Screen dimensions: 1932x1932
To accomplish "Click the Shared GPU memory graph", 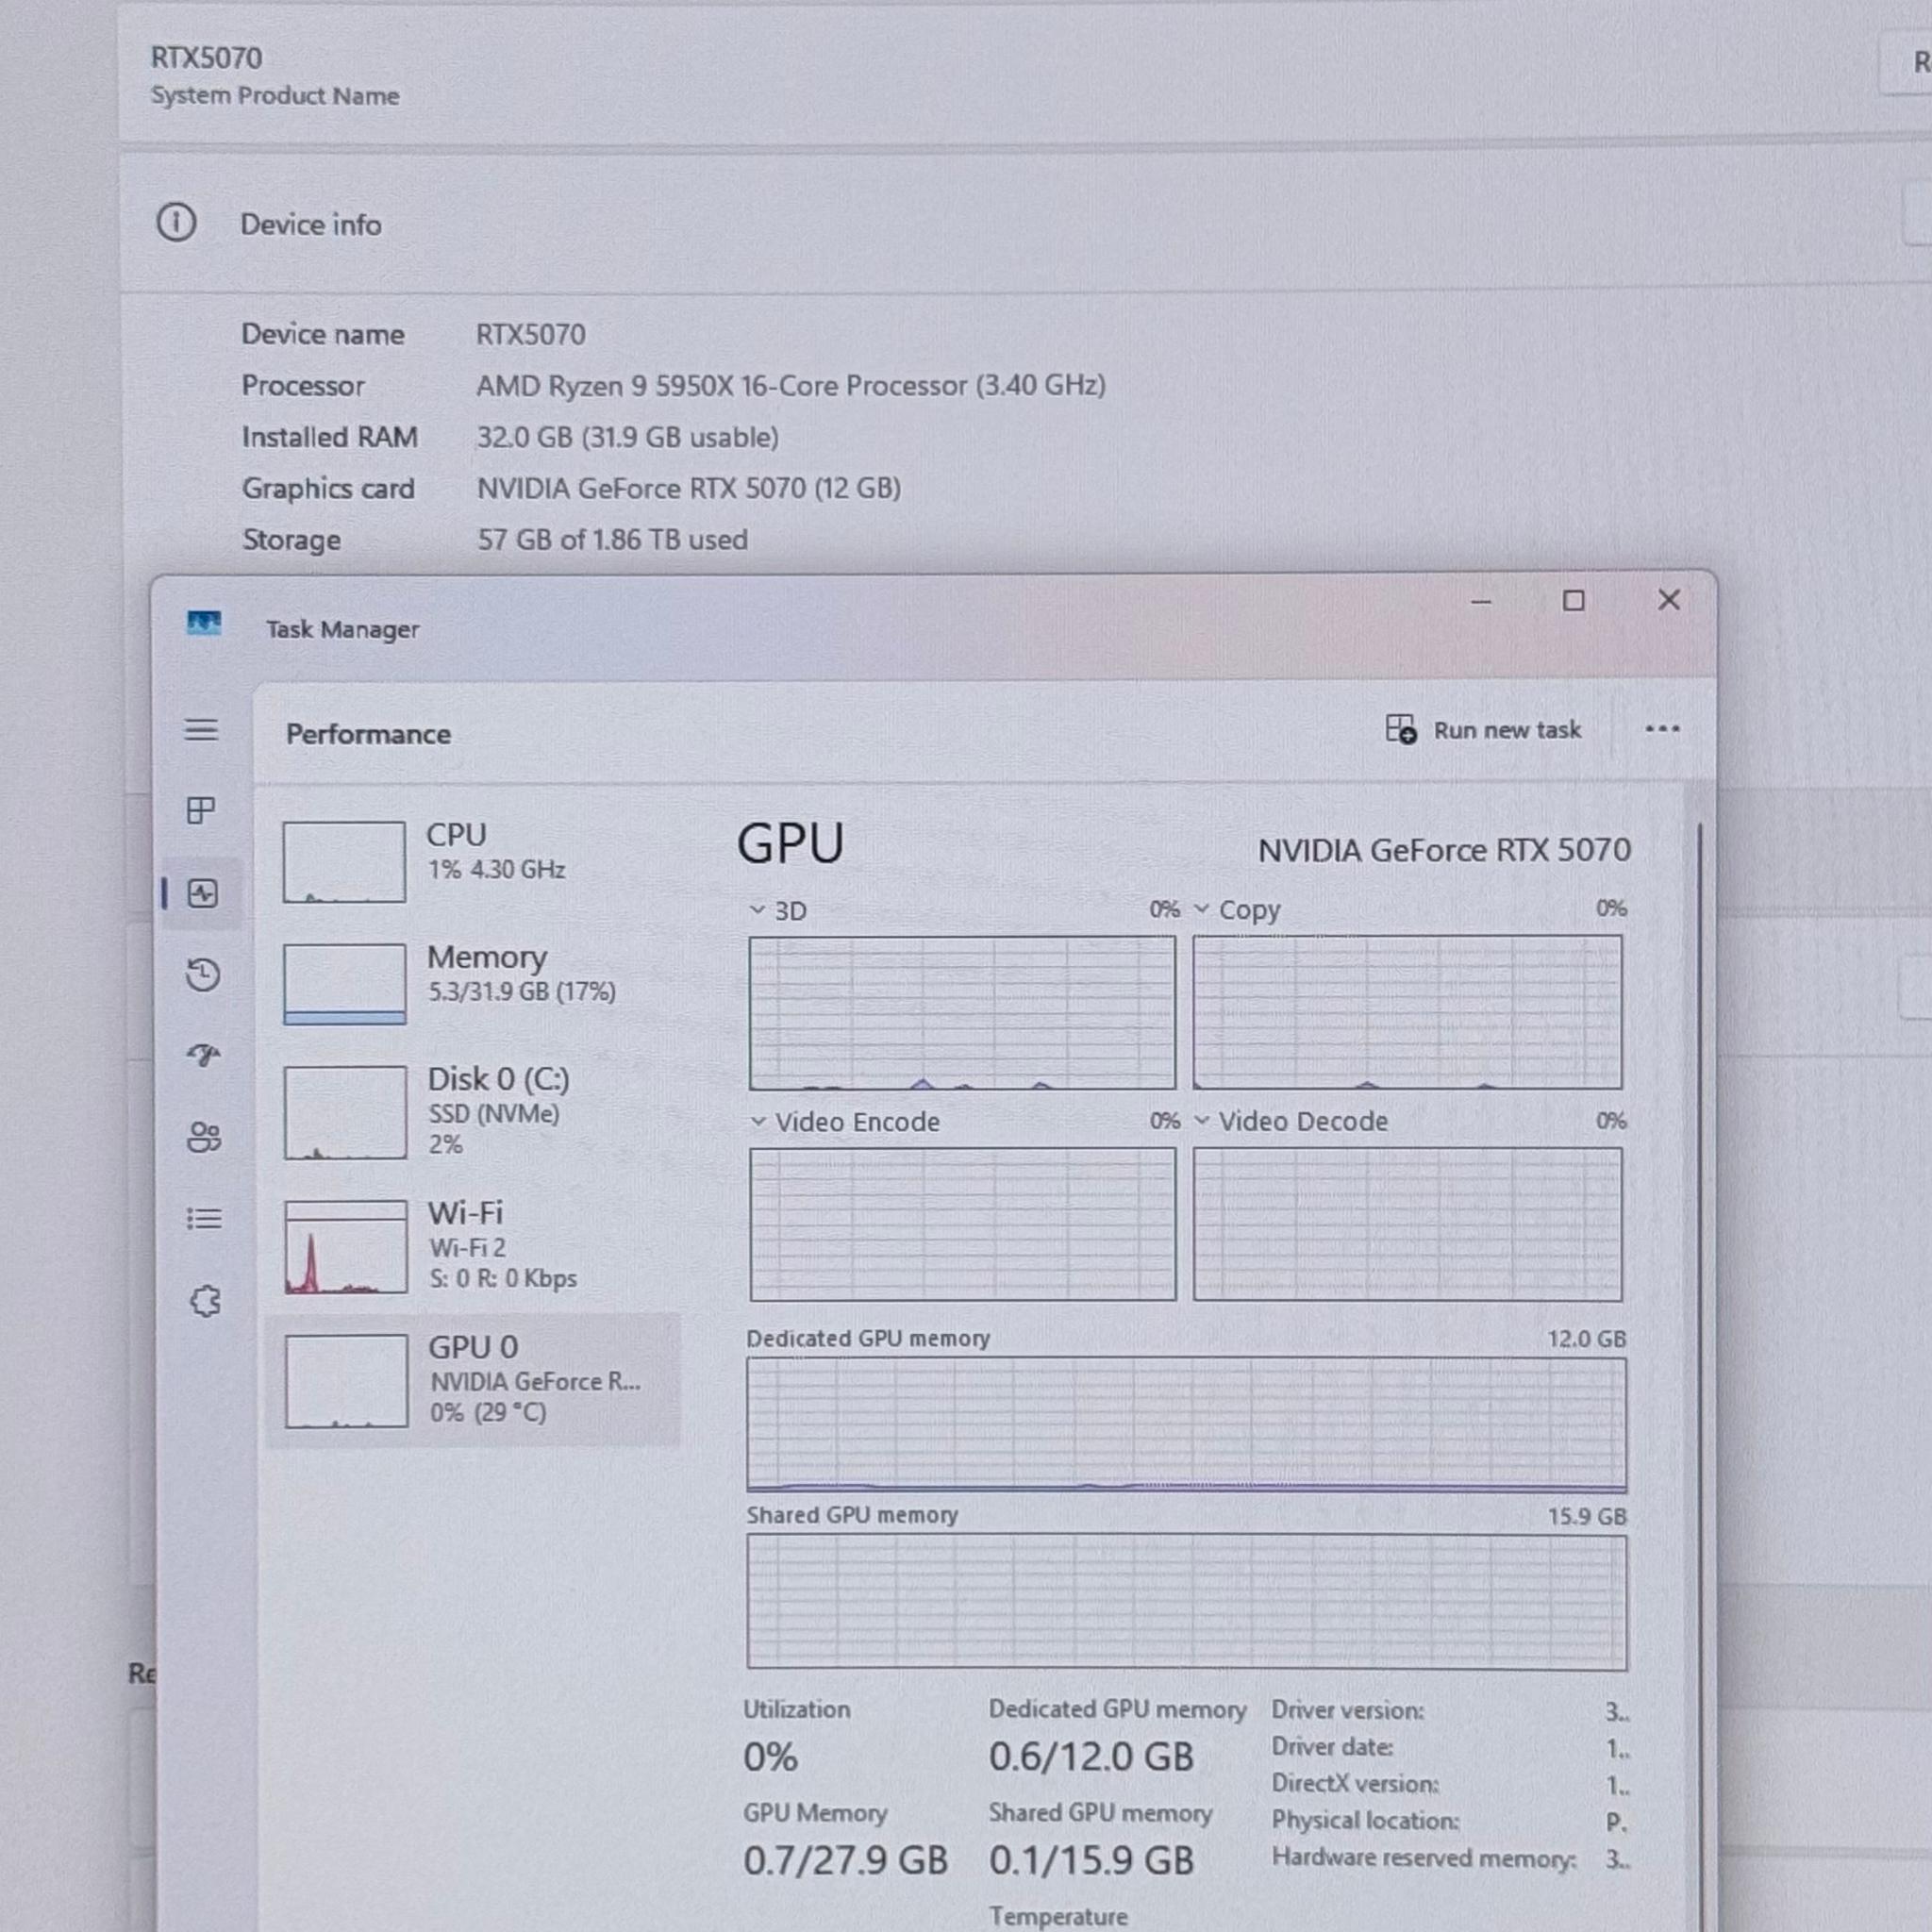I will click(1186, 1602).
